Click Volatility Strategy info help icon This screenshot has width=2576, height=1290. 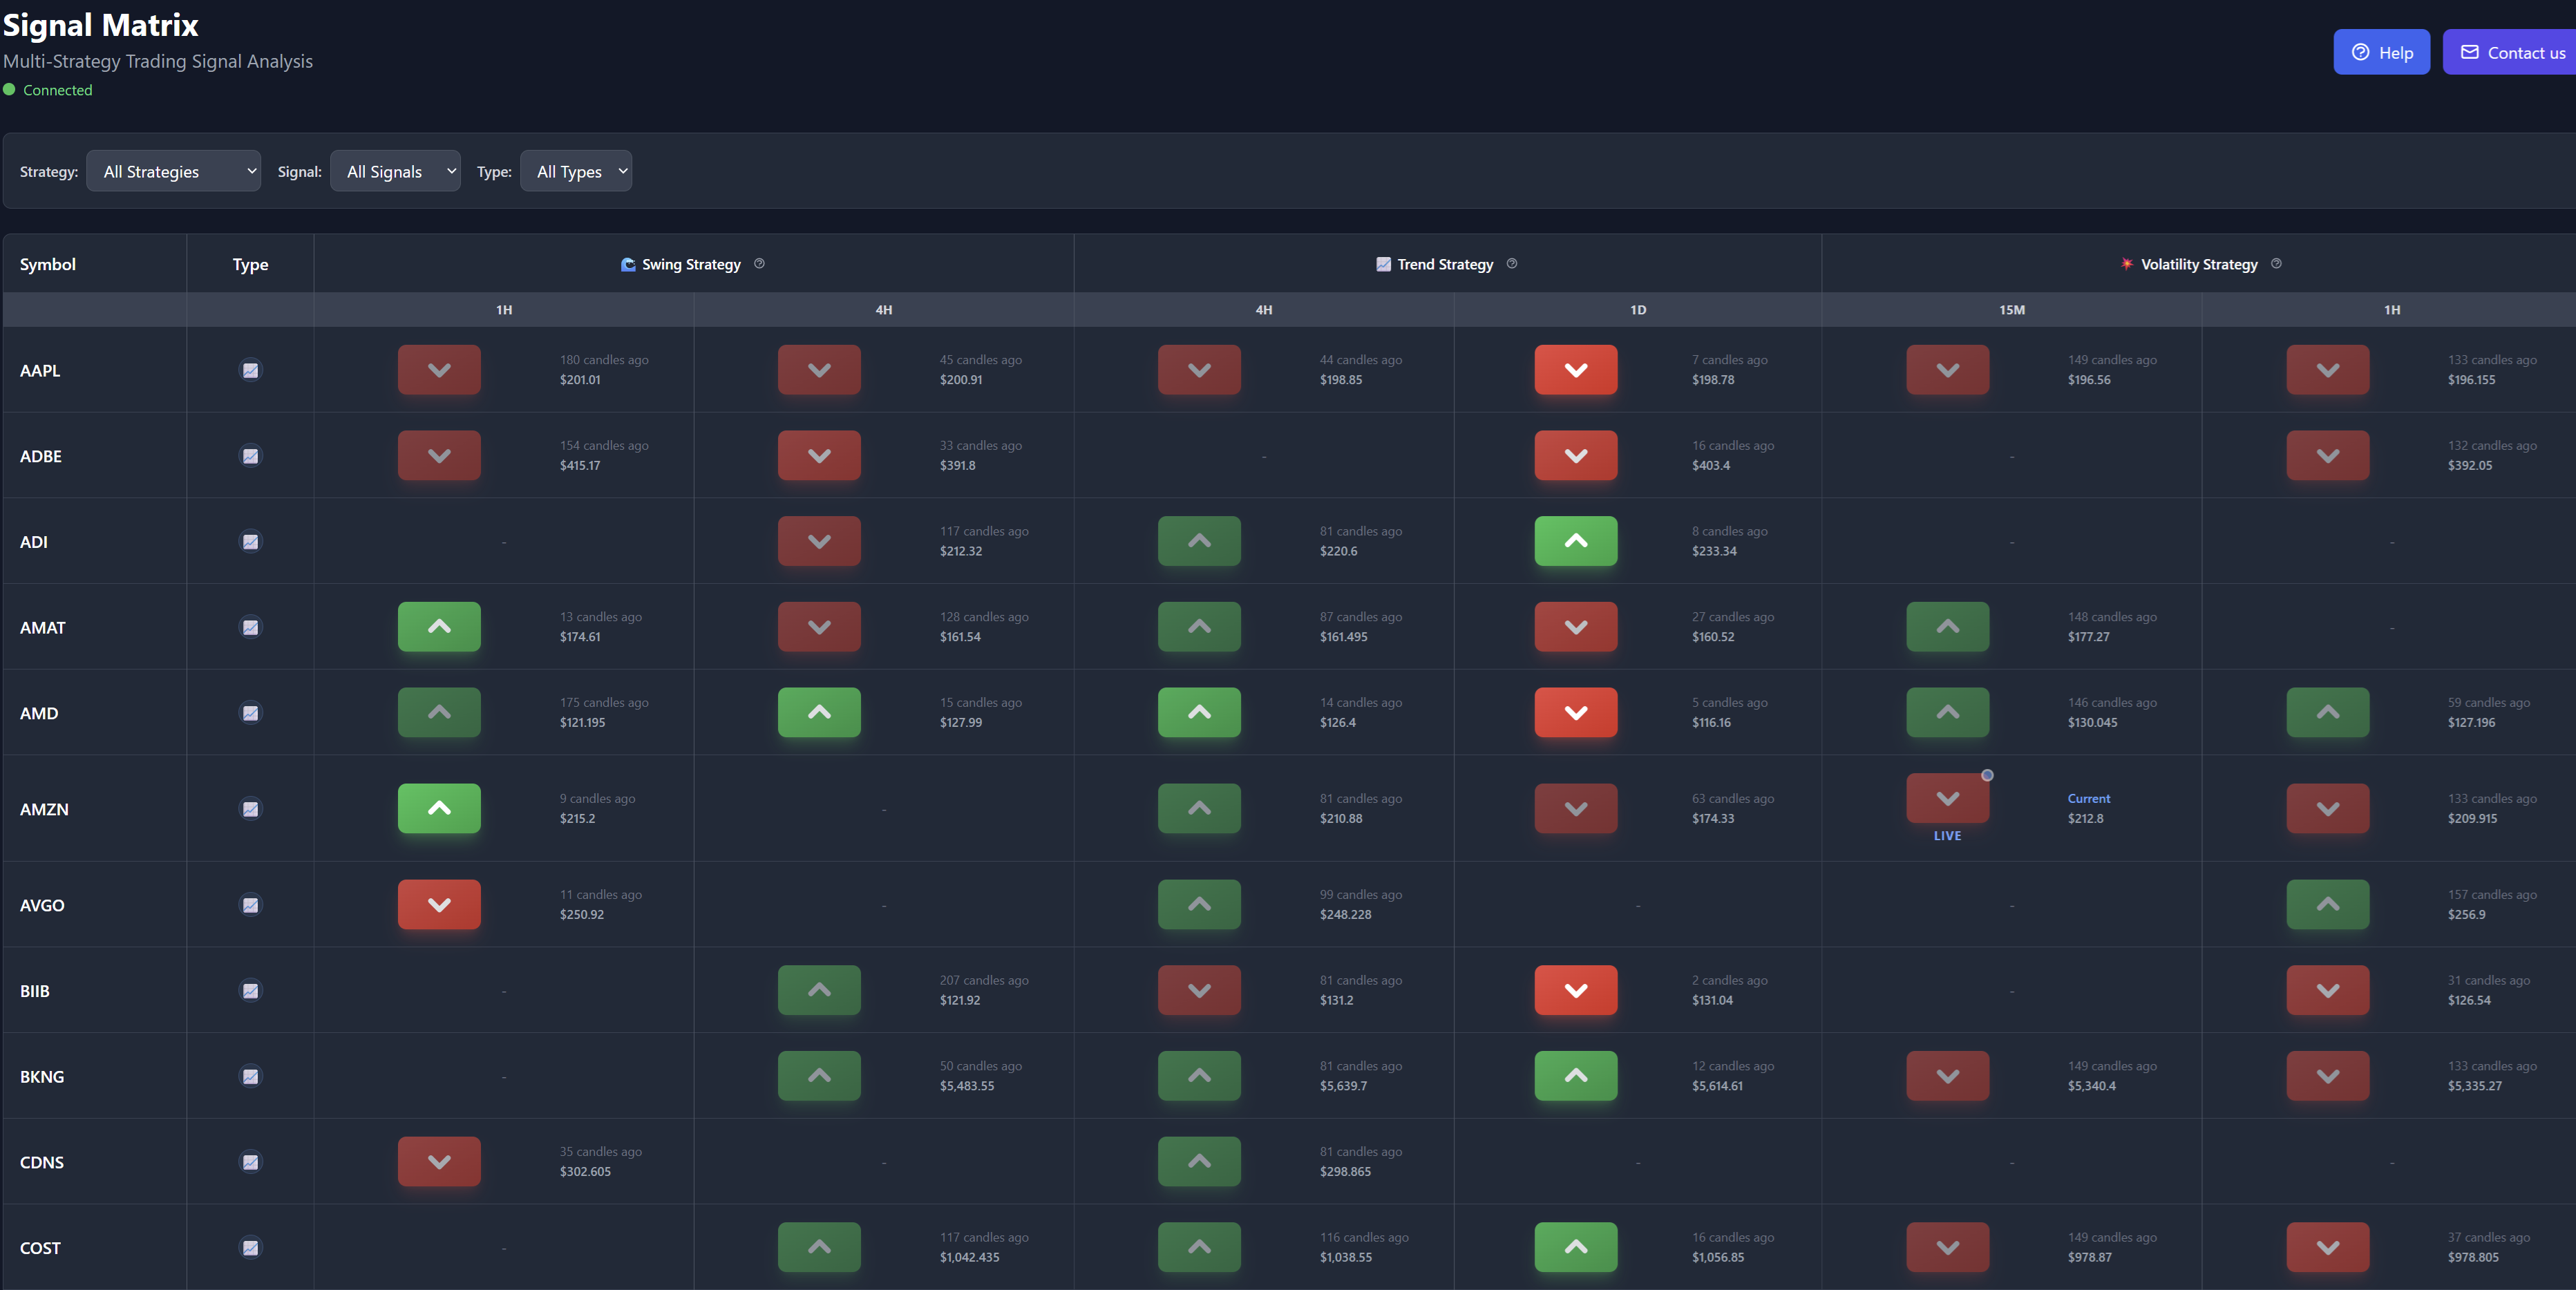[x=2276, y=264]
